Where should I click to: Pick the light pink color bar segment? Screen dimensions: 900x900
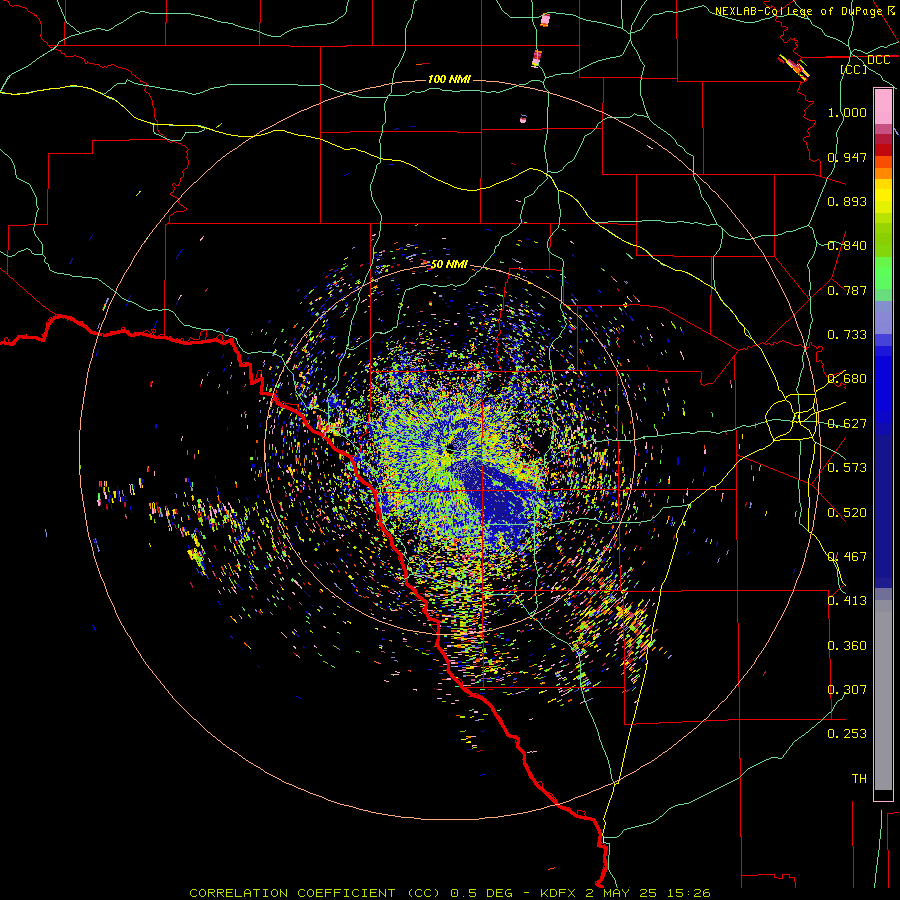pyautogui.click(x=883, y=107)
